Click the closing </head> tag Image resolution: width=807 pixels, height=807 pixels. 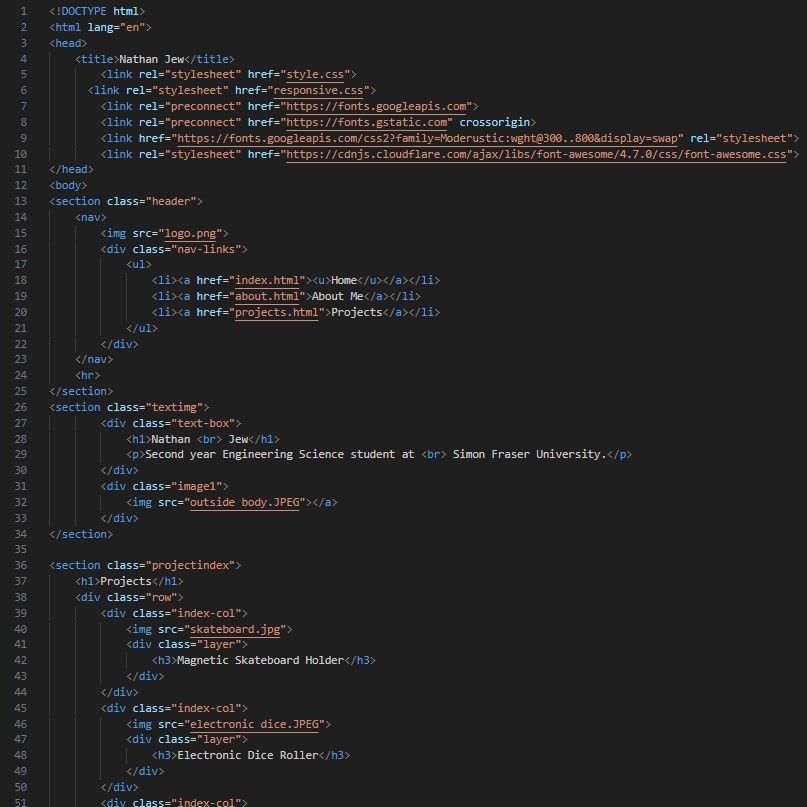pyautogui.click(x=72, y=169)
